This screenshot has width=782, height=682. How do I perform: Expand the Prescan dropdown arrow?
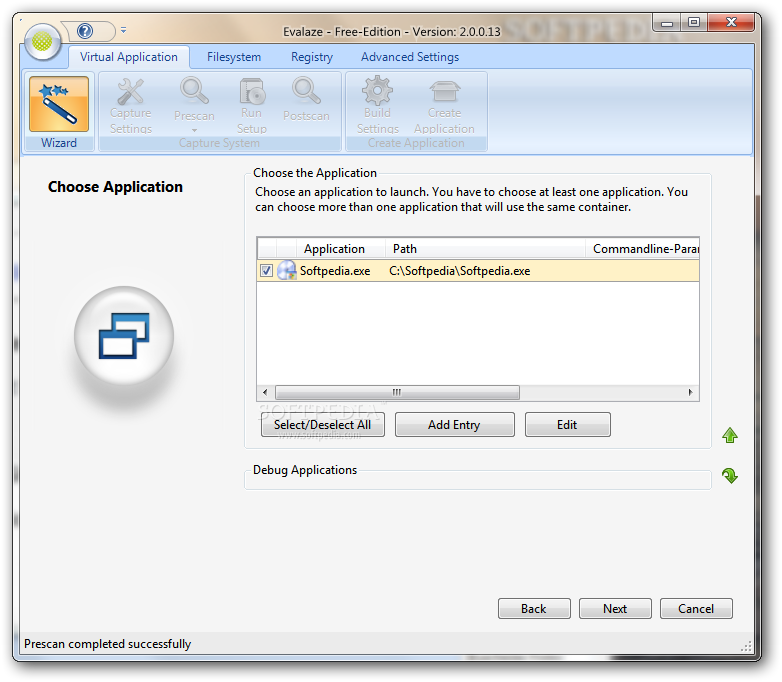194,130
